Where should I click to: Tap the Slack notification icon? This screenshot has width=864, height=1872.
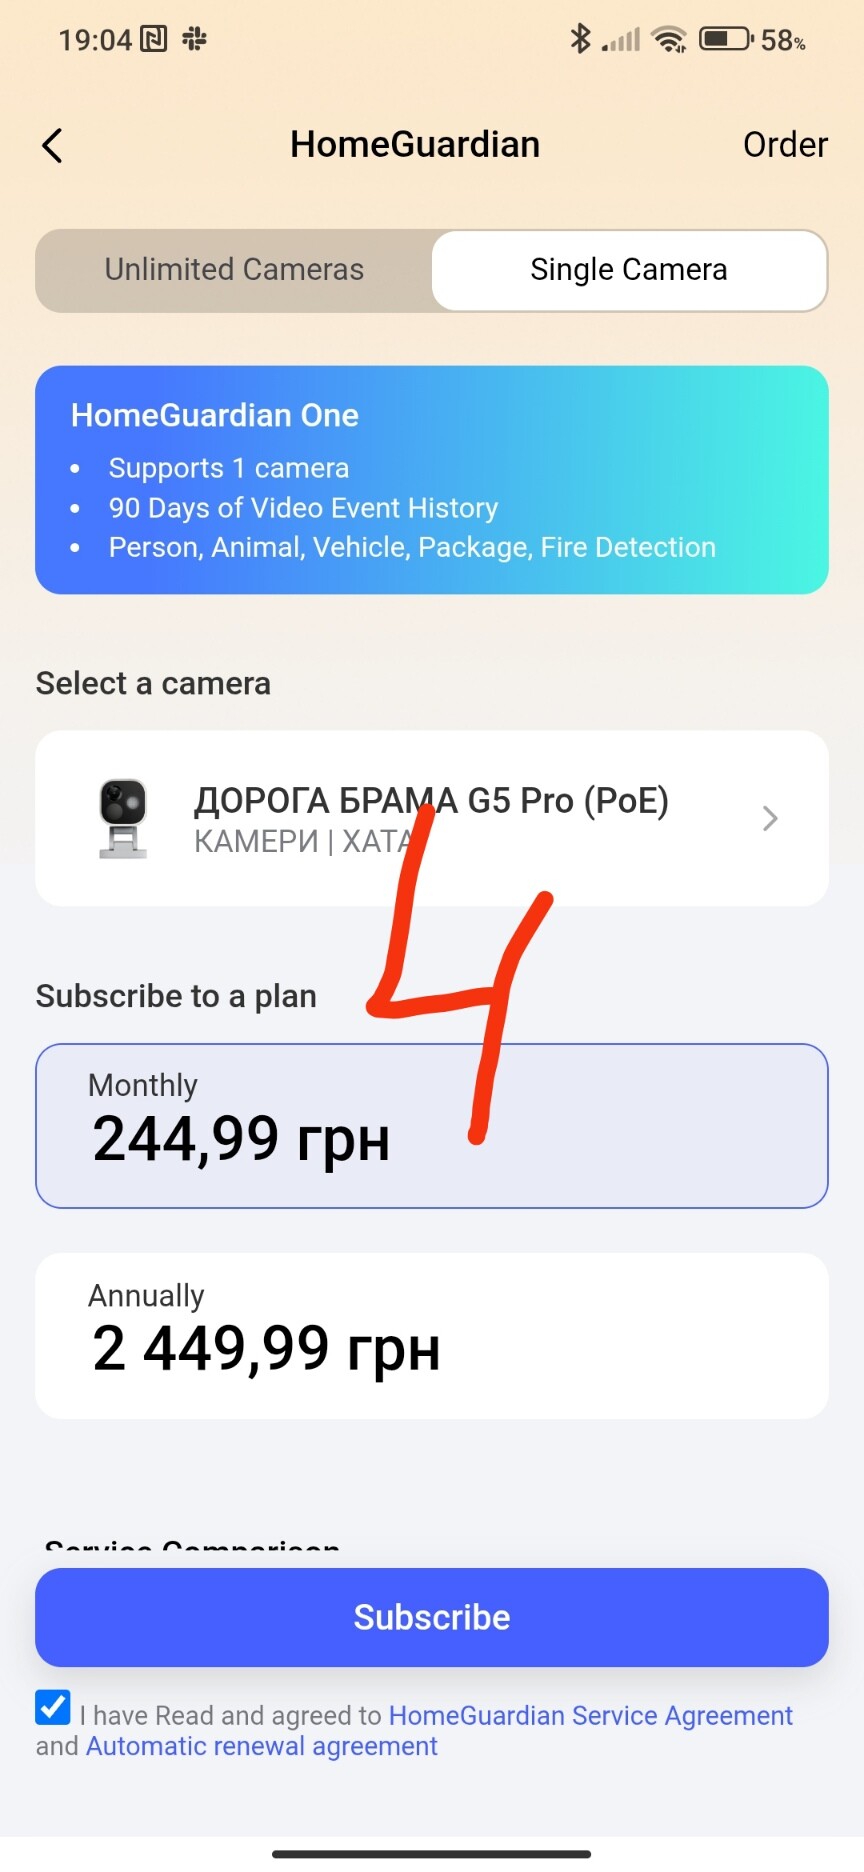coord(194,39)
